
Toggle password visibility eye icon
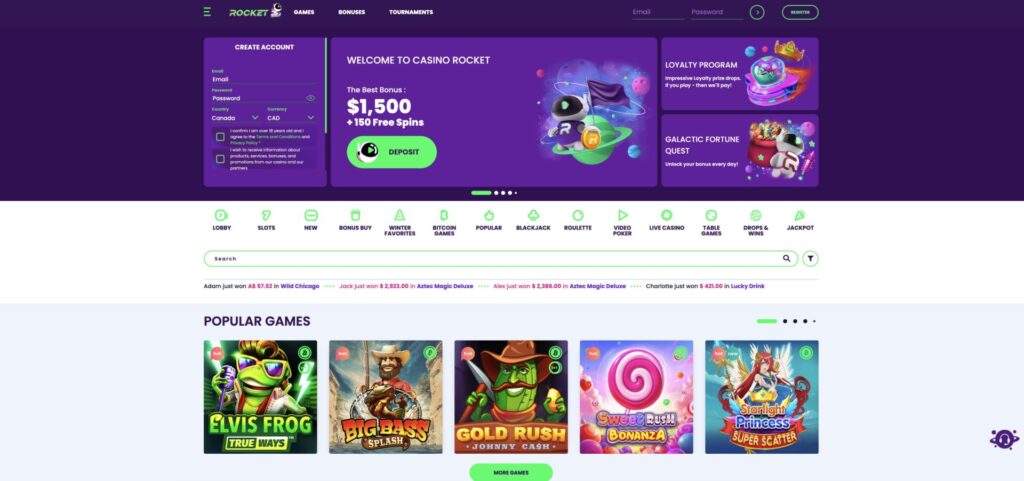click(x=310, y=98)
